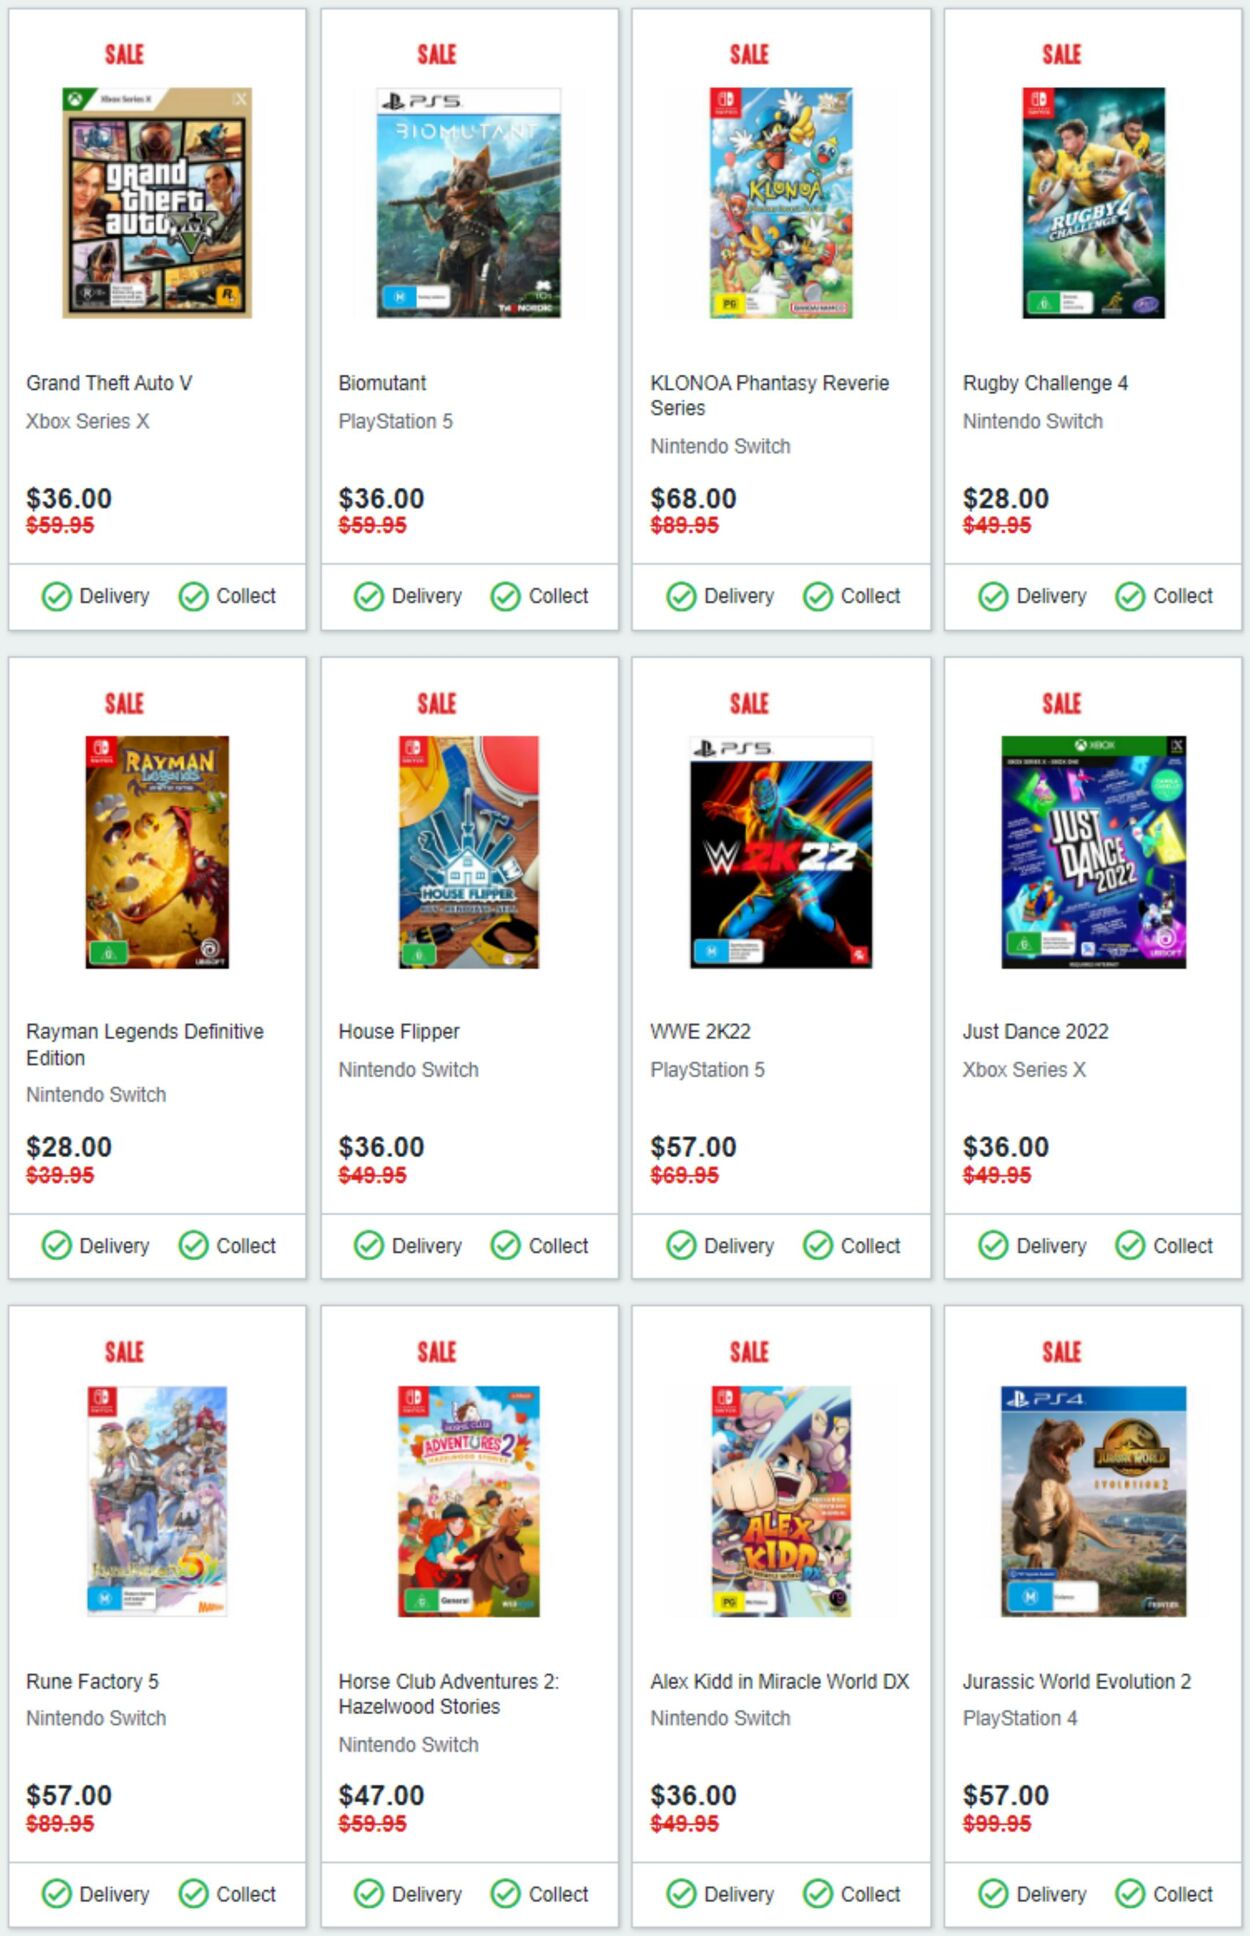The height and width of the screenshot is (1936, 1250).
Task: Click the PlayStation 5 label under Biomutant
Action: pos(394,421)
